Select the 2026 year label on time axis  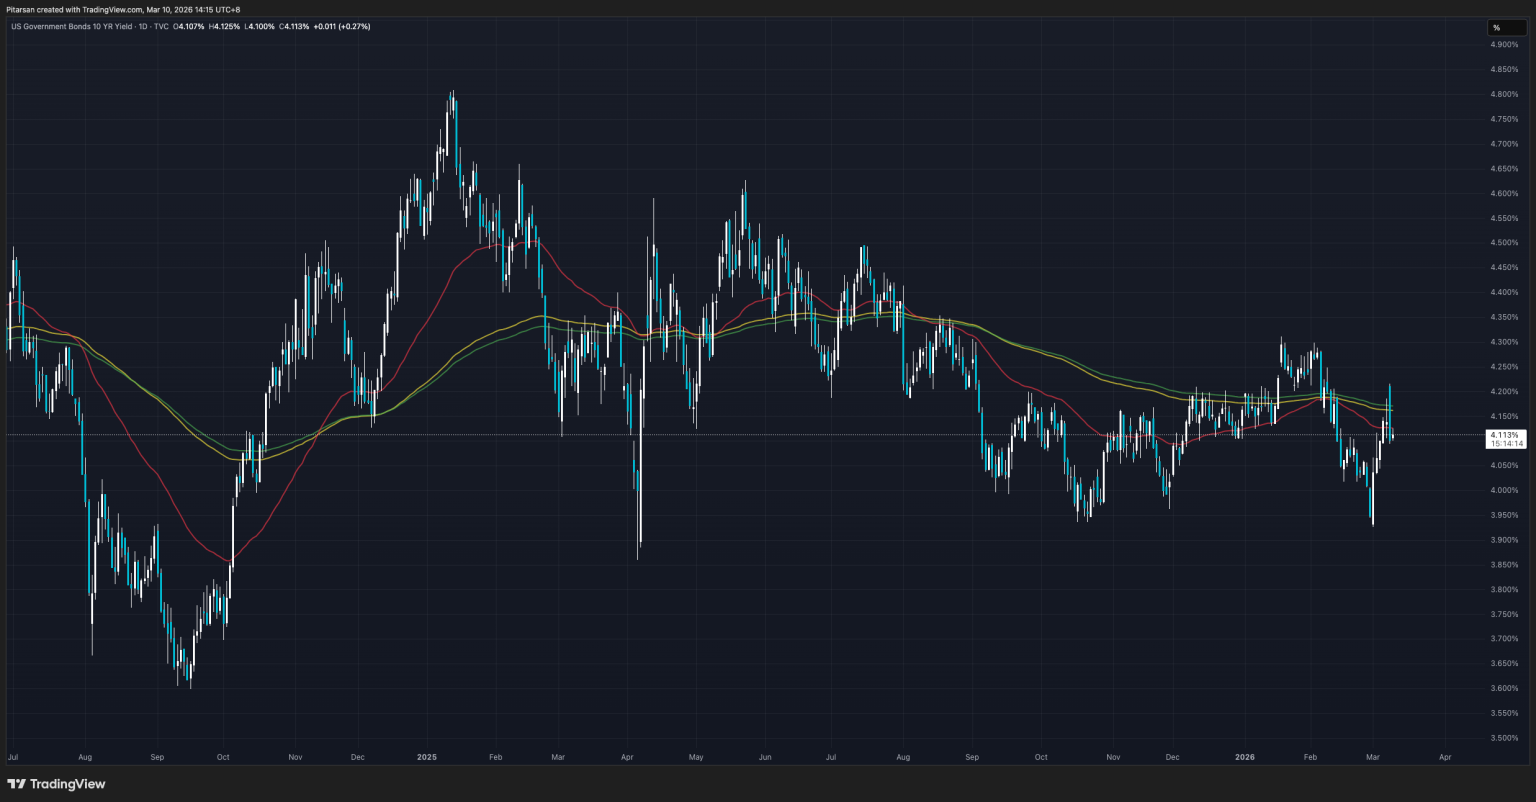[x=1245, y=757]
